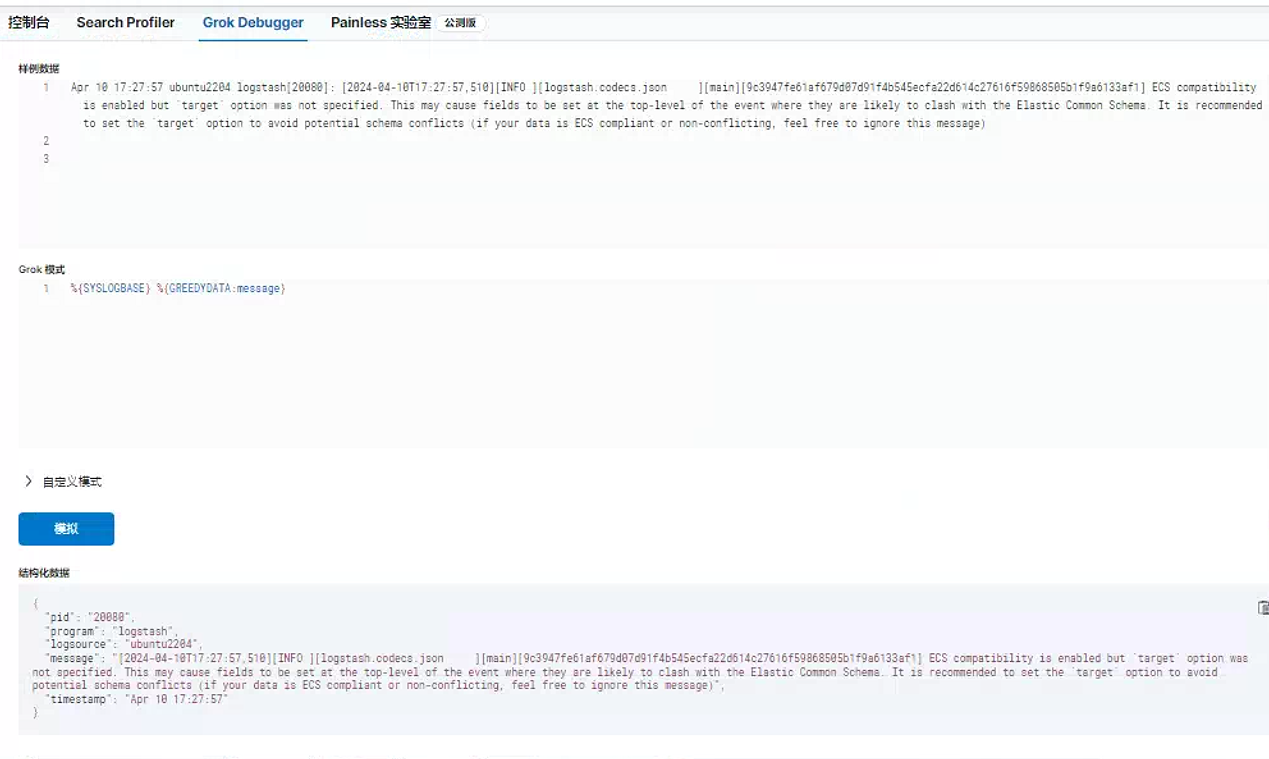This screenshot has width=1269, height=759.
Task: Click the "program": "logstash" output line
Action: [x=112, y=632]
